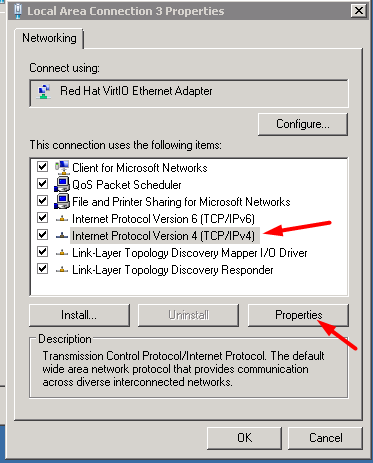This screenshot has height=463, width=373.
Task: Click the QoS Packet Scheduler icon
Action: pos(62,184)
